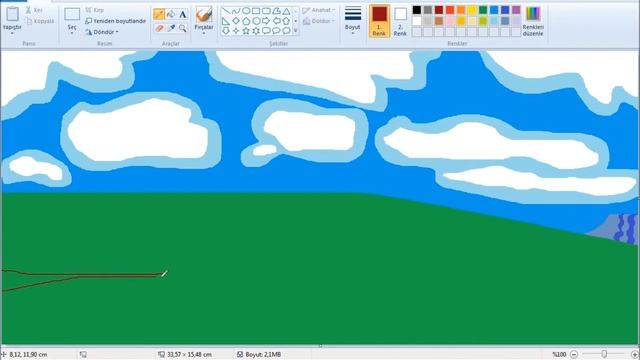Click the Yapıştır paste clipboard button

click(x=12, y=14)
